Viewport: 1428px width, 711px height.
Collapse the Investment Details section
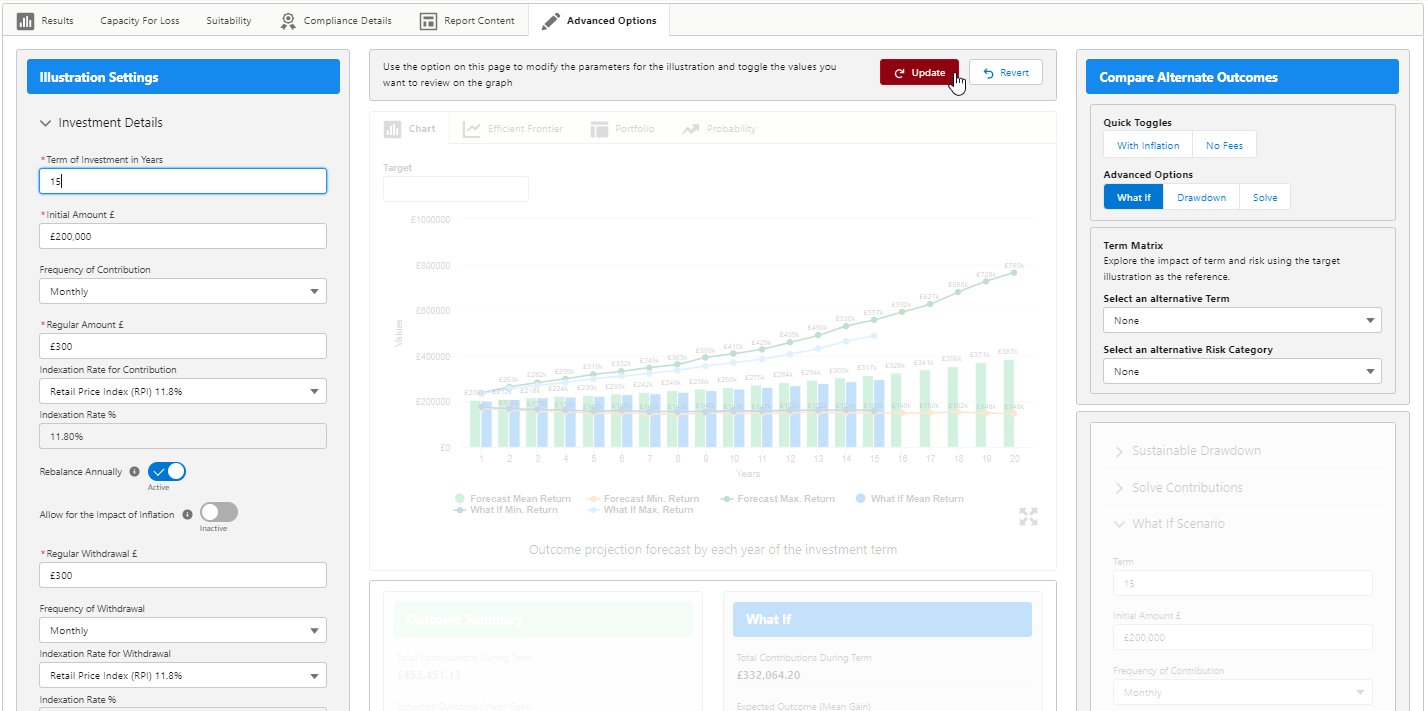point(45,123)
